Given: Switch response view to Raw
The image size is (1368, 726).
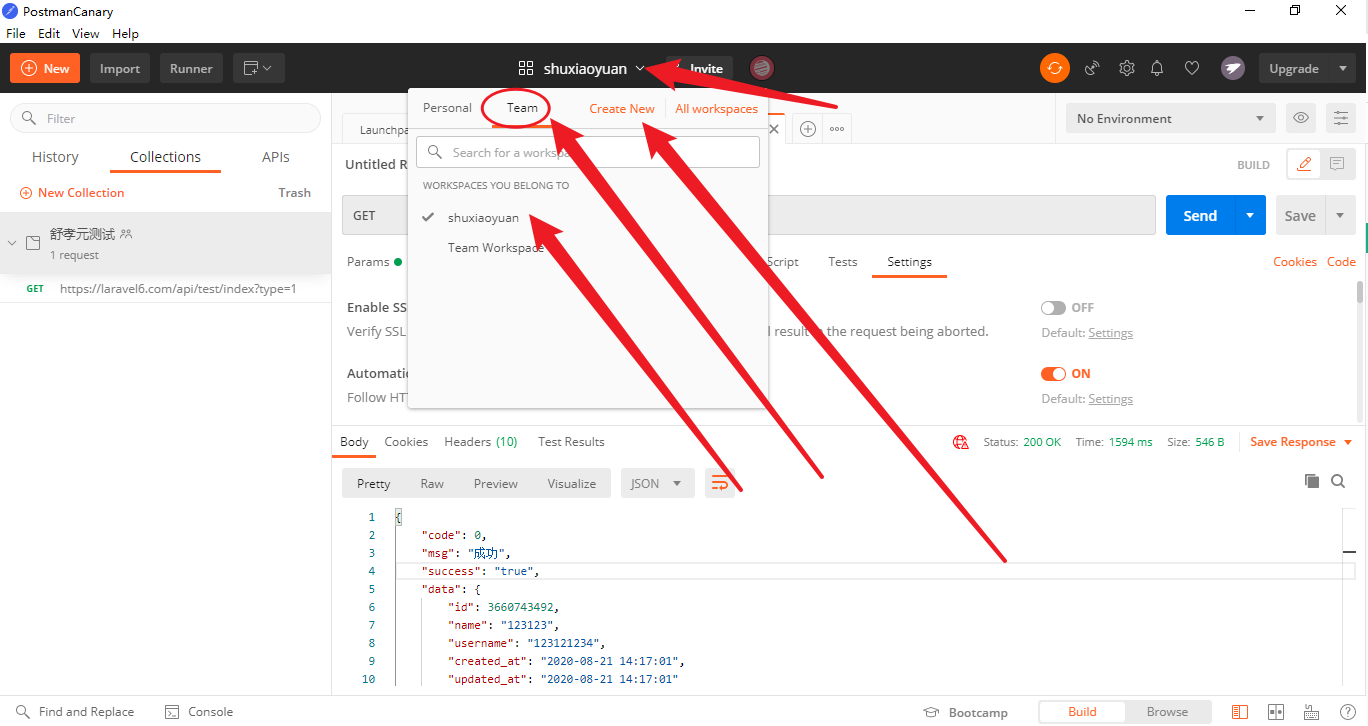Looking at the screenshot, I should 432,483.
